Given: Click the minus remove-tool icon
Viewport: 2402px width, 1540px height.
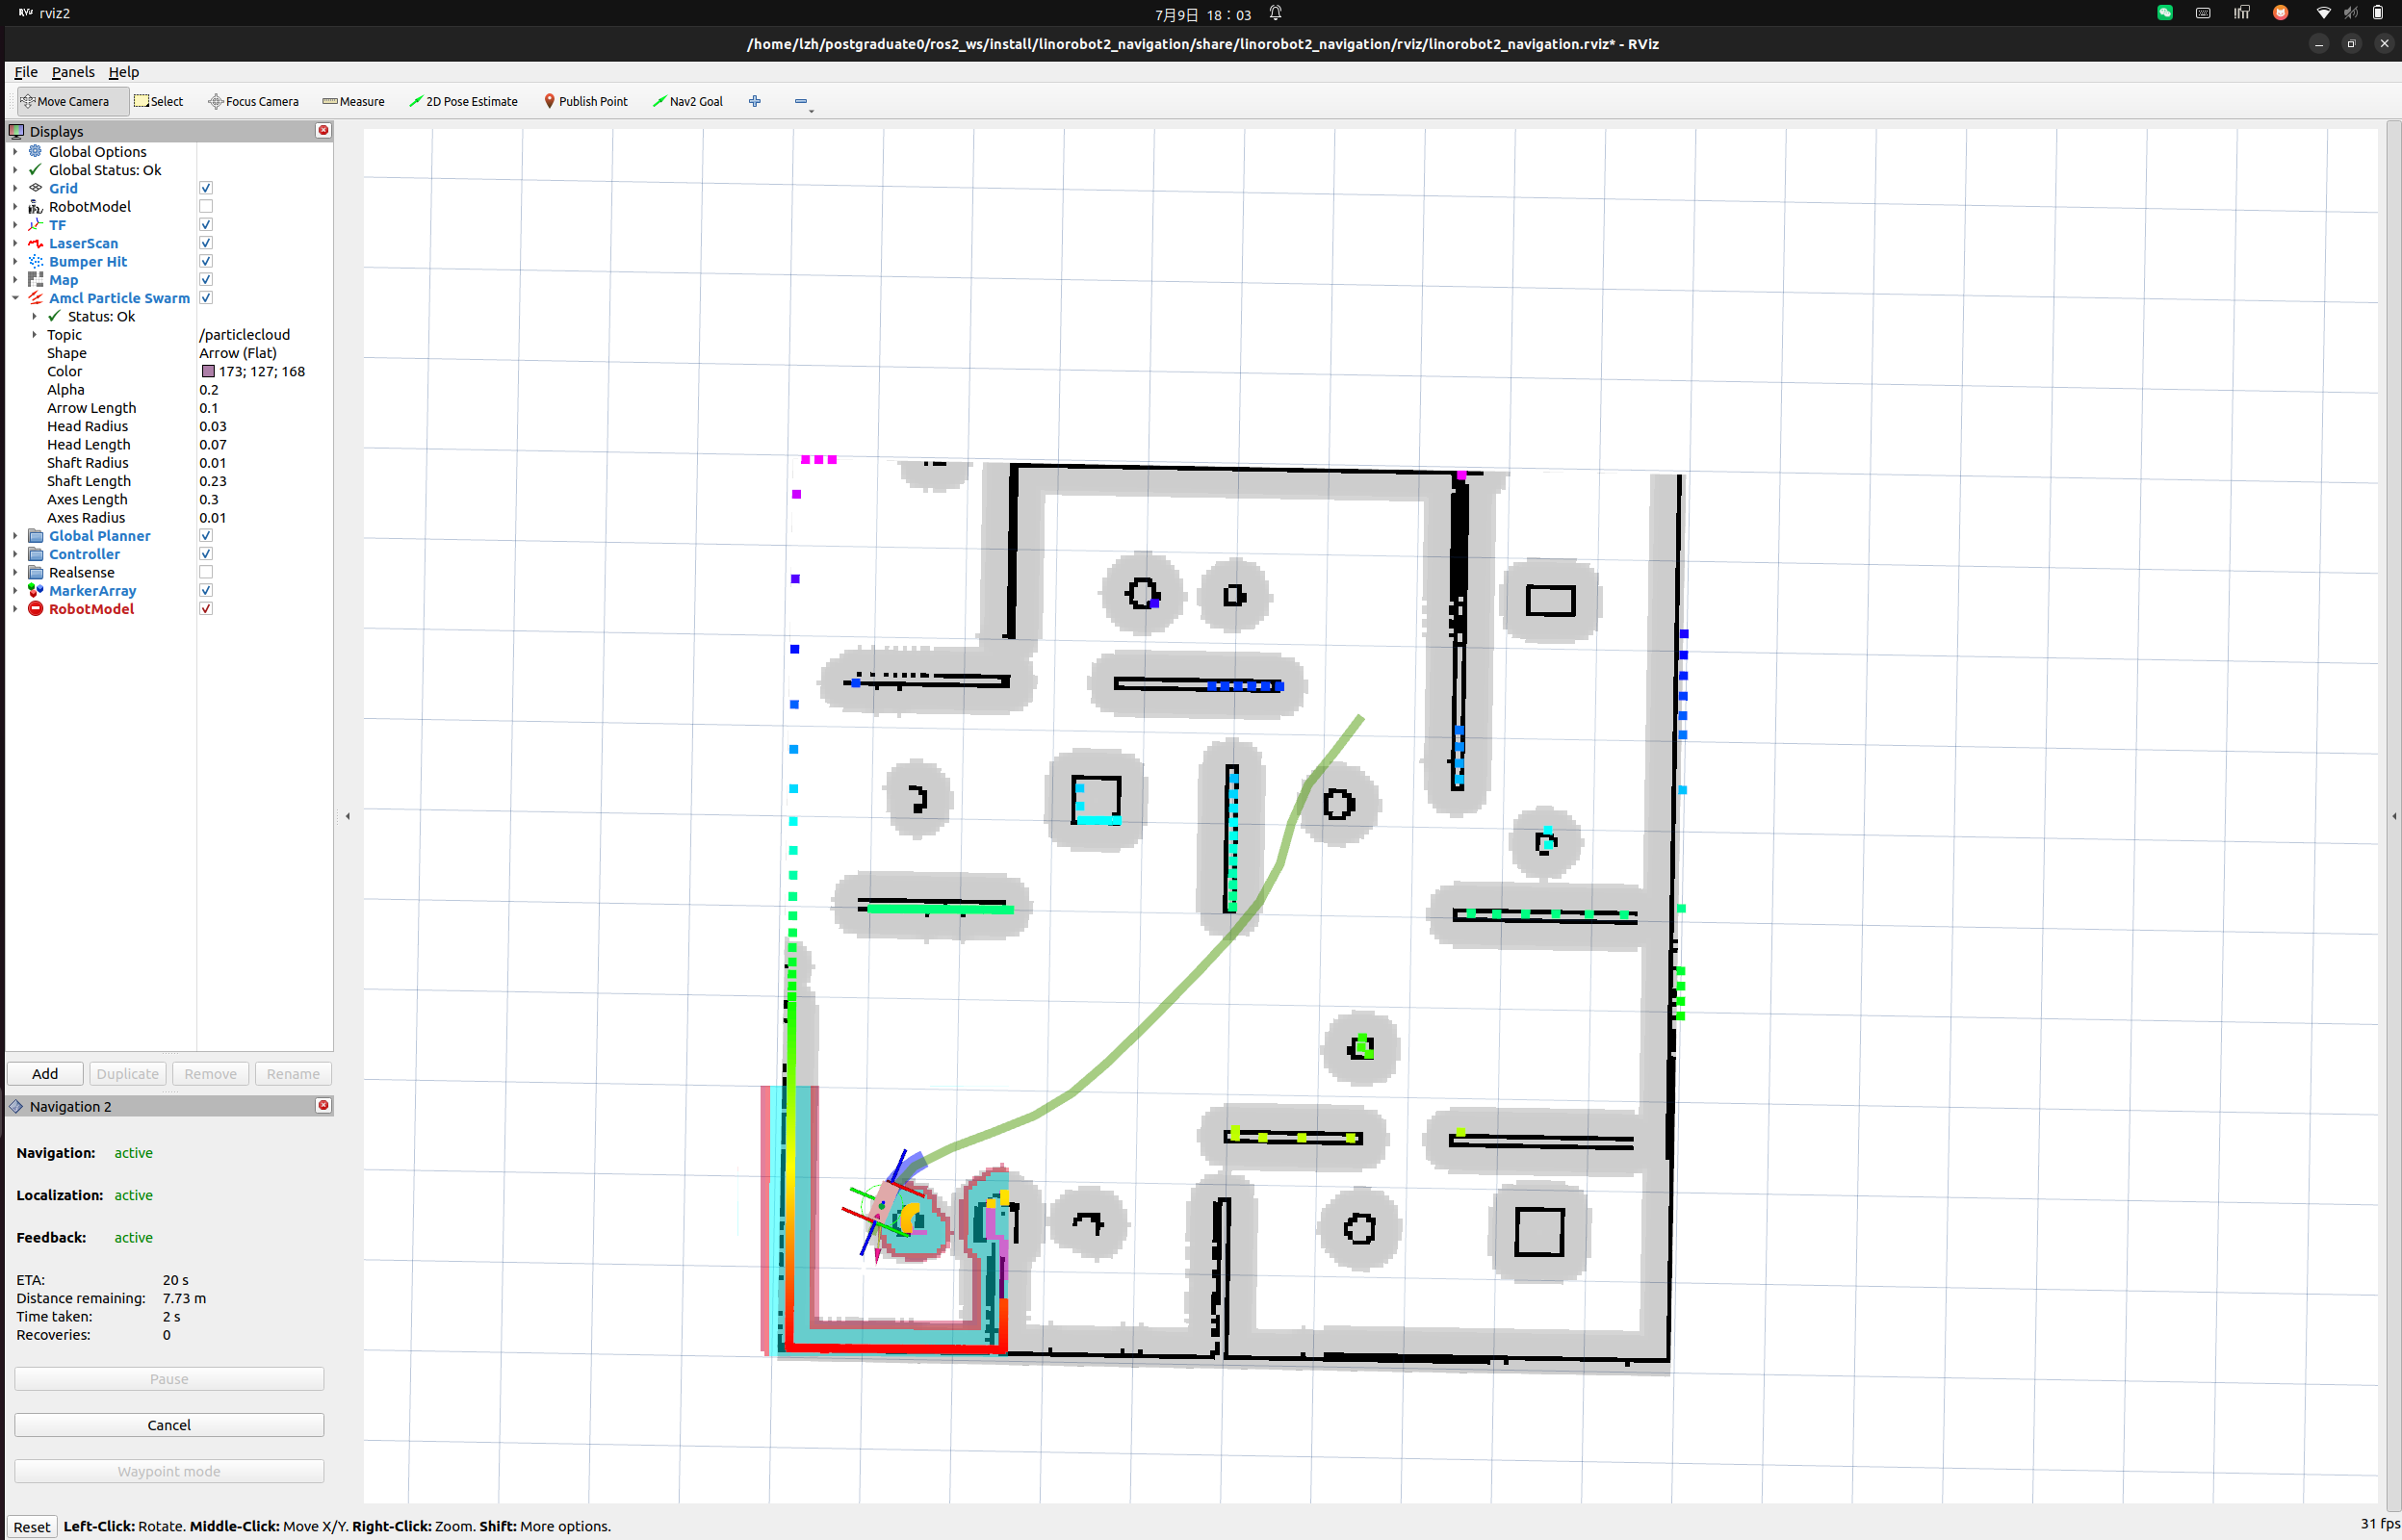Looking at the screenshot, I should coord(801,101).
